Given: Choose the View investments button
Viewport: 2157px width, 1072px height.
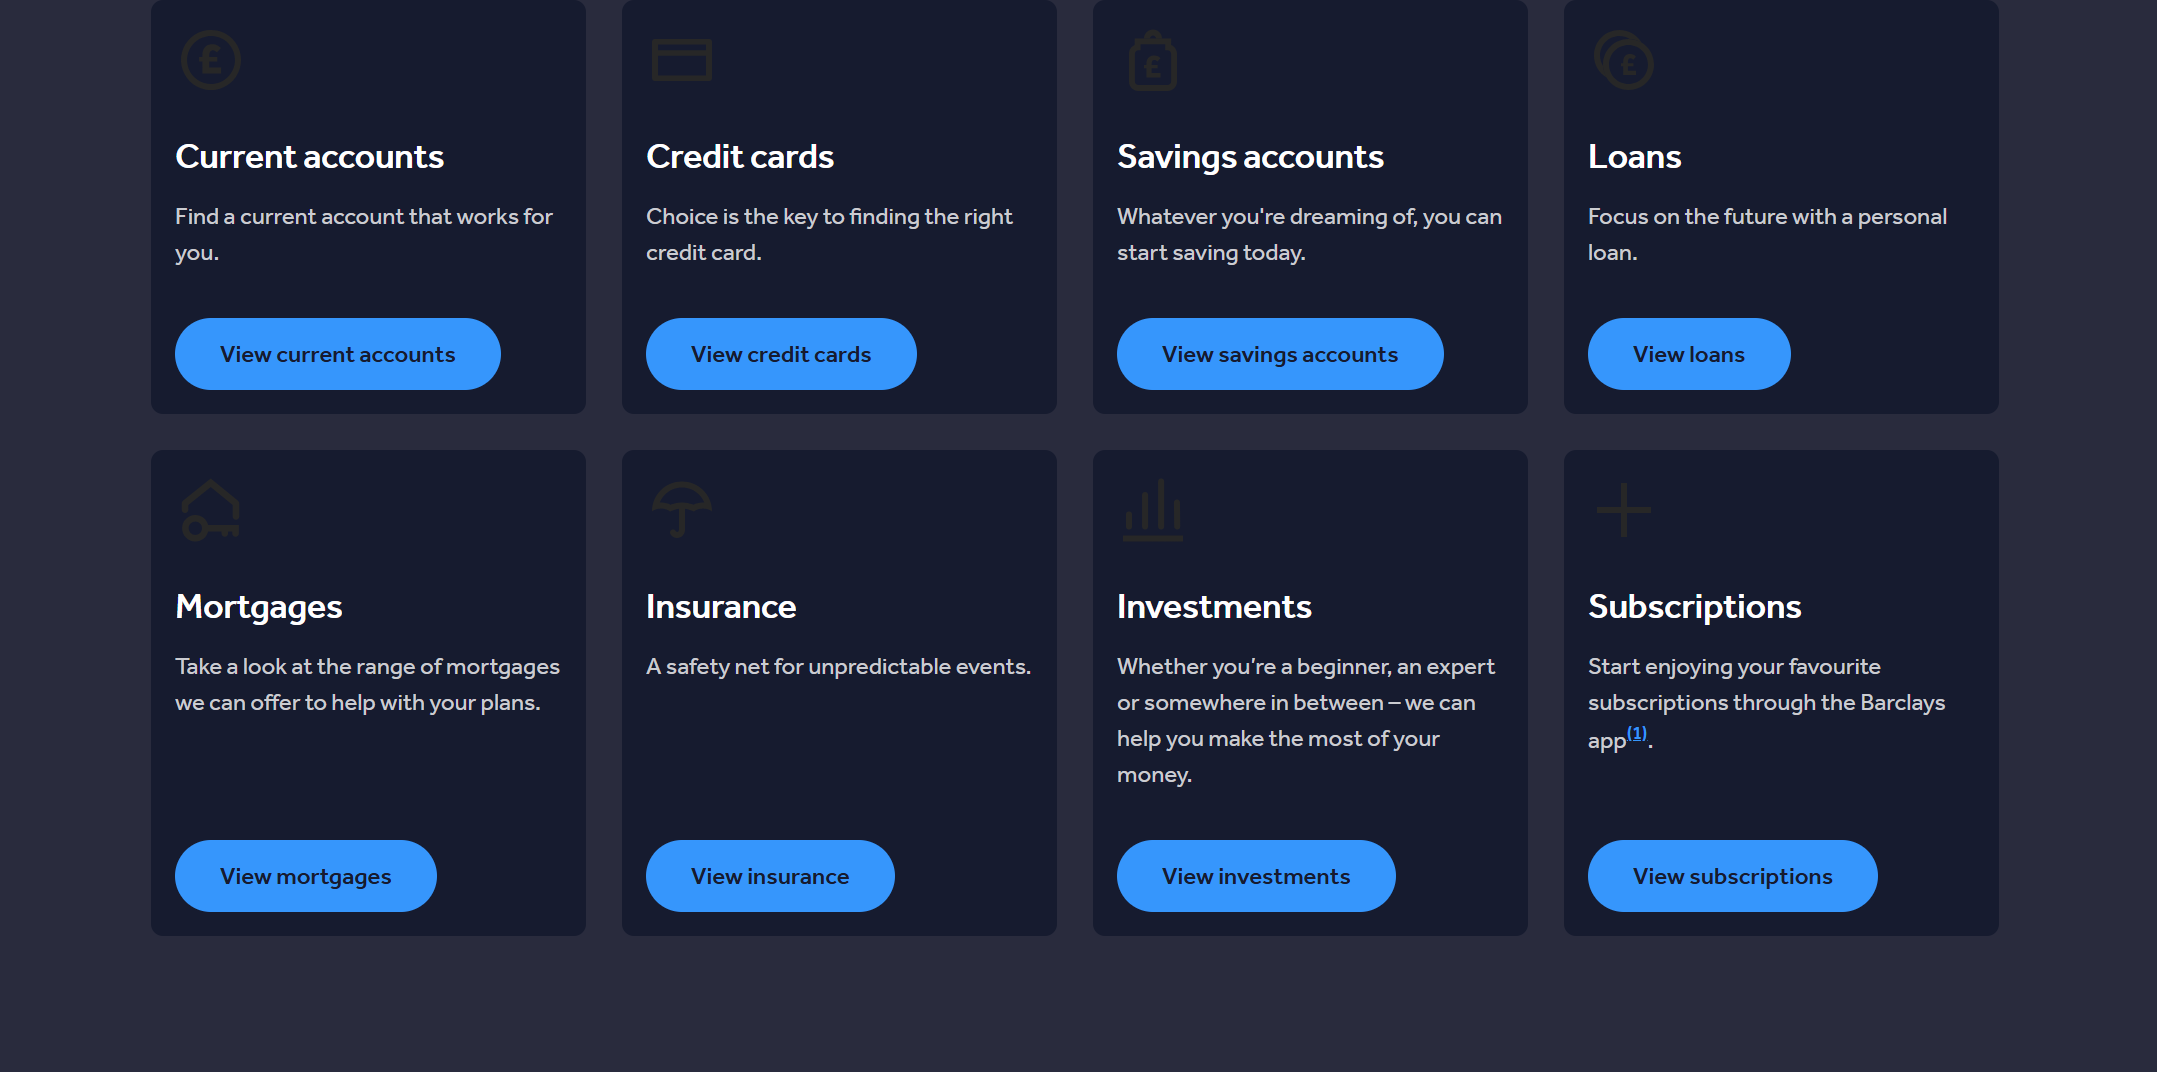Looking at the screenshot, I should tap(1256, 876).
